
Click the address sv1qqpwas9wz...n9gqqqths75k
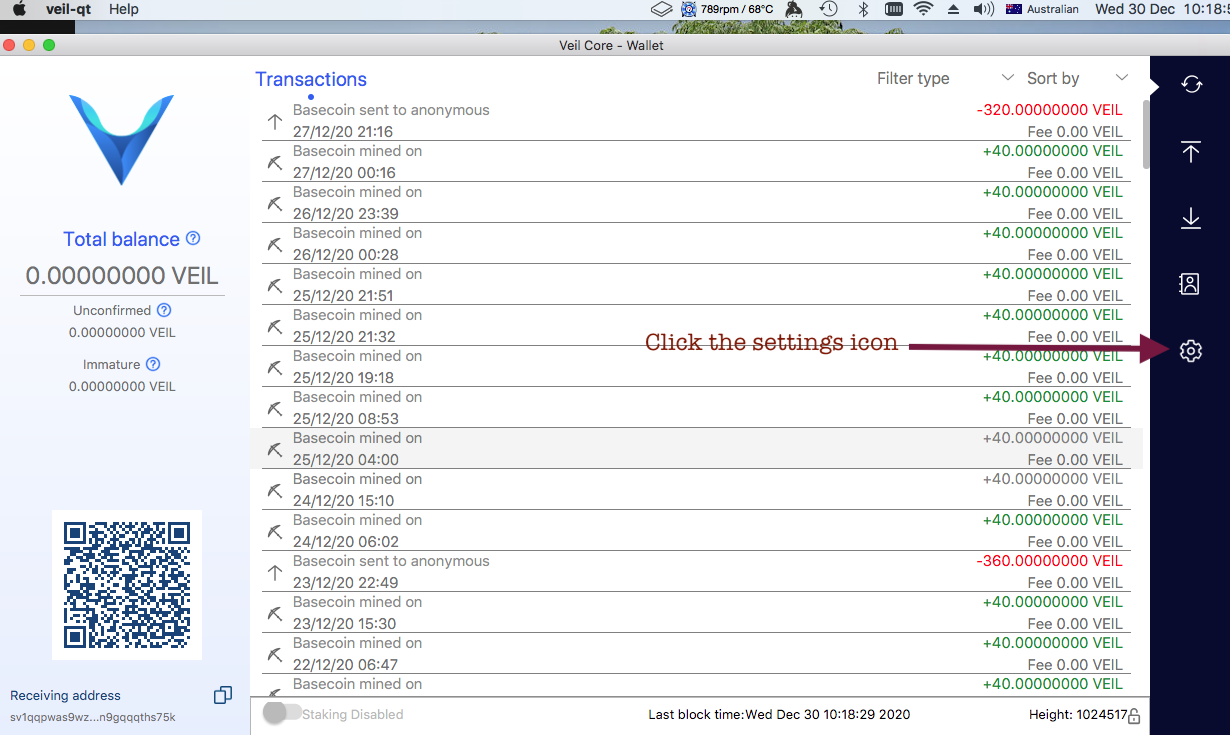pyautogui.click(x=93, y=717)
